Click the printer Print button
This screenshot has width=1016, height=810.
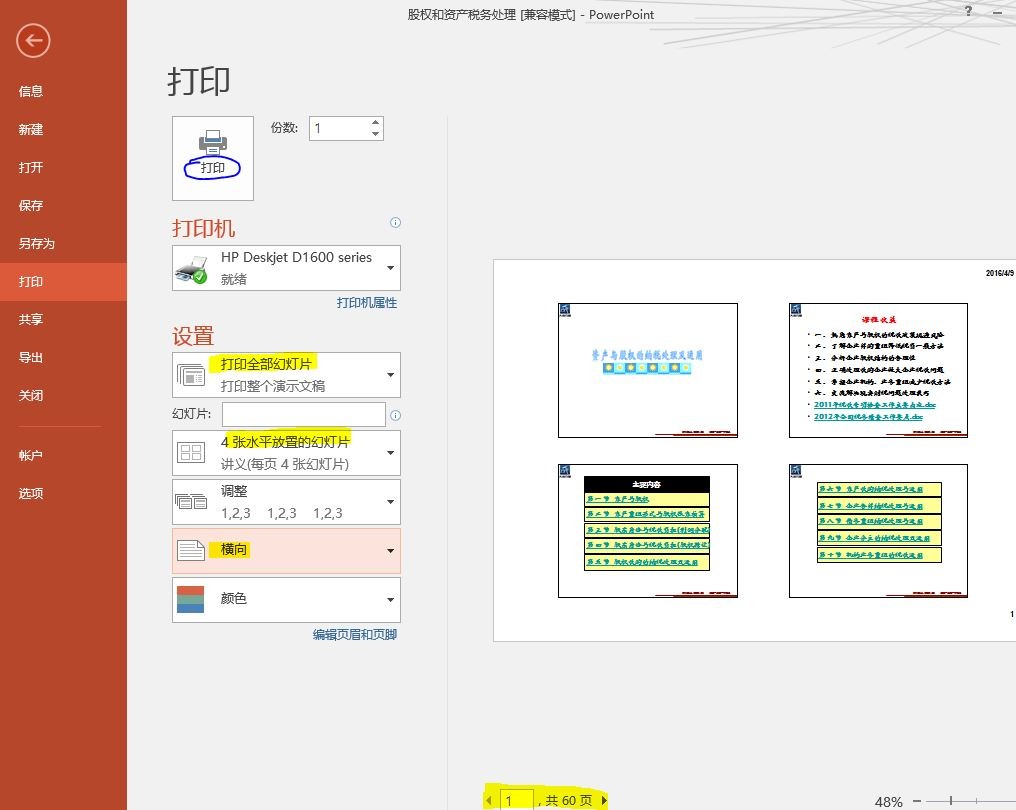[213, 158]
